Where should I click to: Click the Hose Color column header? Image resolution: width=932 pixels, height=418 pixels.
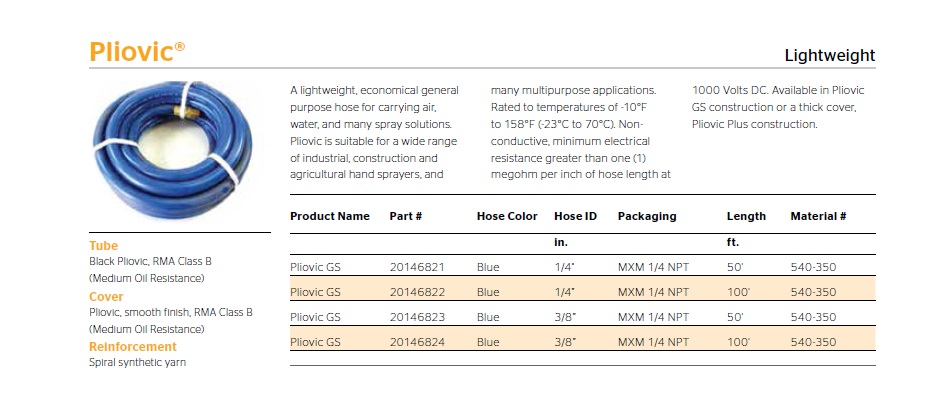point(507,216)
